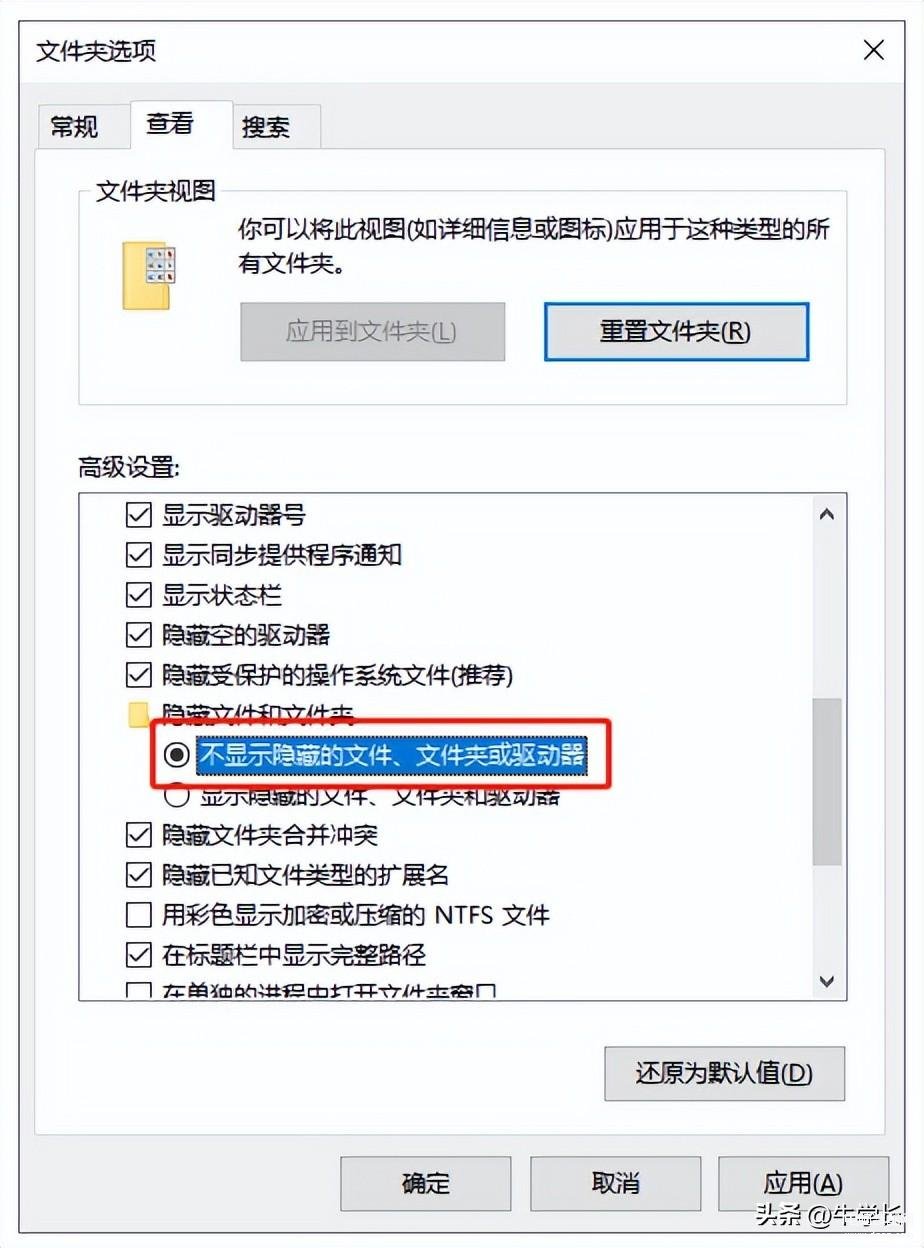Screen dimensions: 924x1248
Task: Click the scroll down arrow in advanced settings
Action: click(827, 981)
